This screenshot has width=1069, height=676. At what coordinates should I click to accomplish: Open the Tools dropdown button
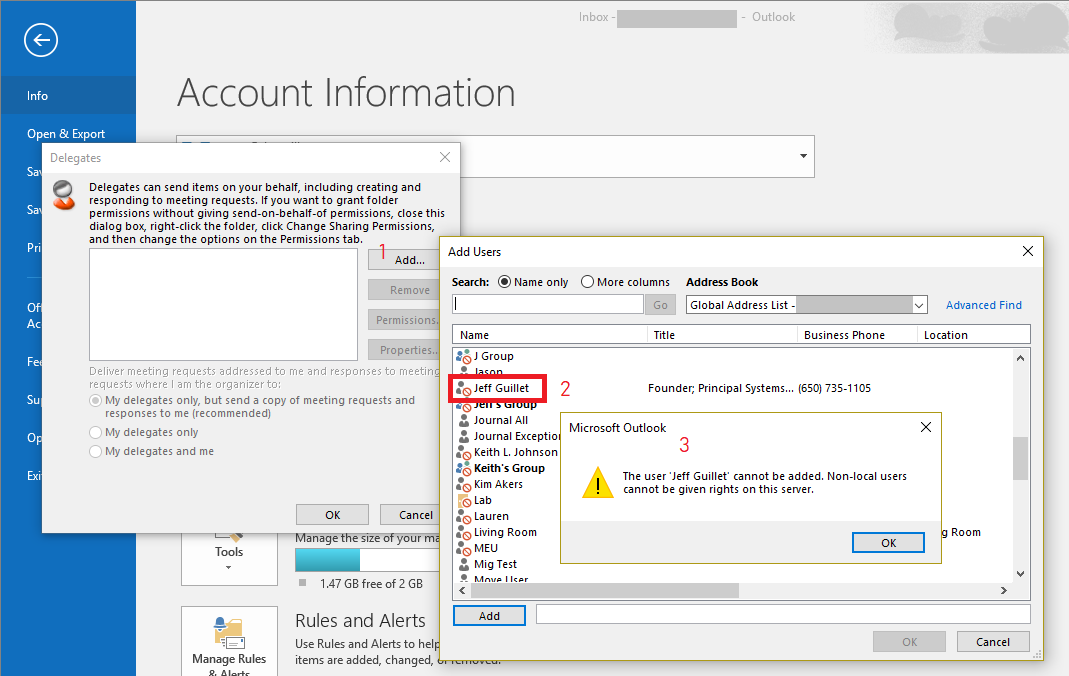coord(229,557)
